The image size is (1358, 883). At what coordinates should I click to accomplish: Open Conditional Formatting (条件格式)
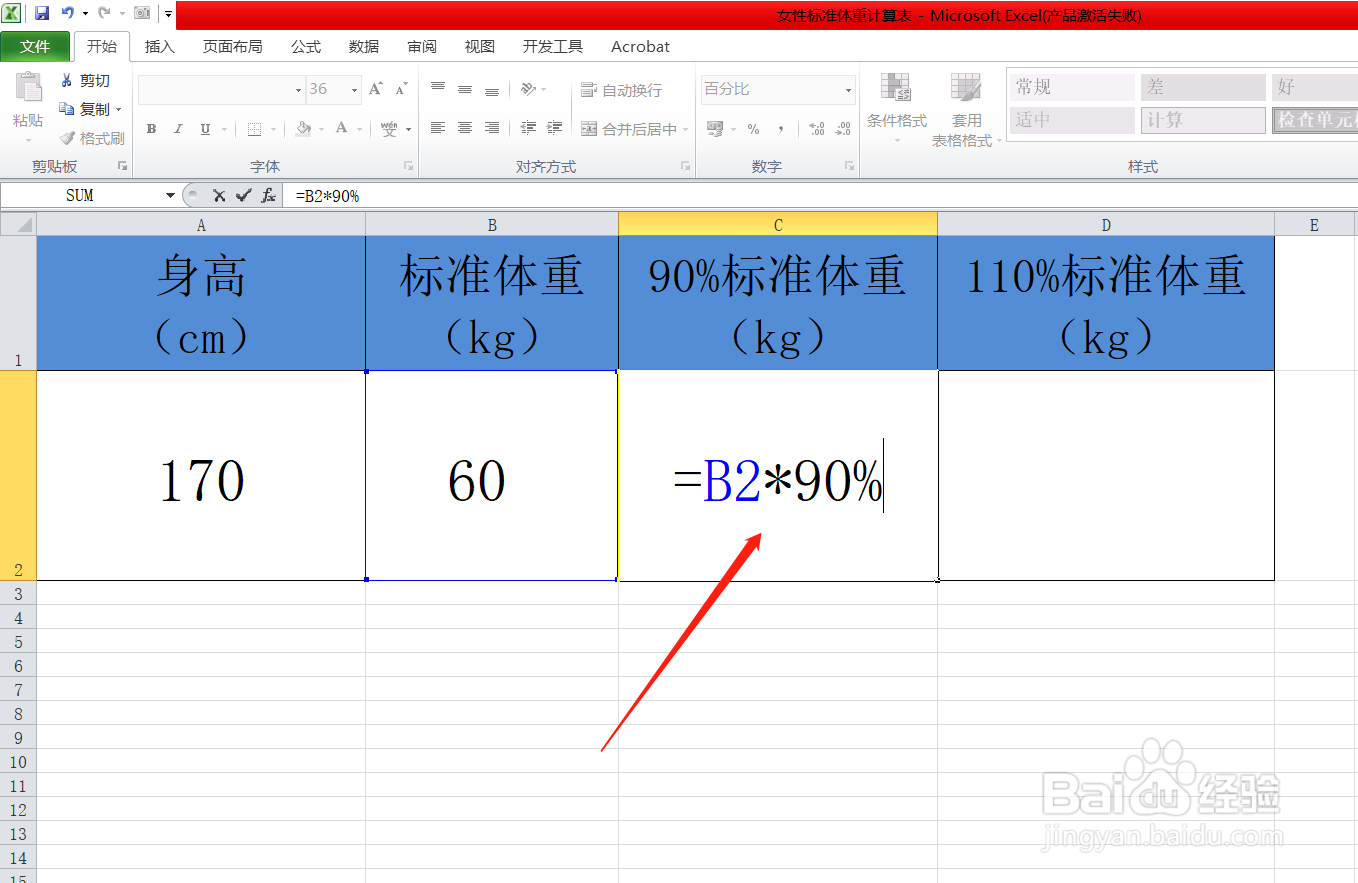point(896,109)
